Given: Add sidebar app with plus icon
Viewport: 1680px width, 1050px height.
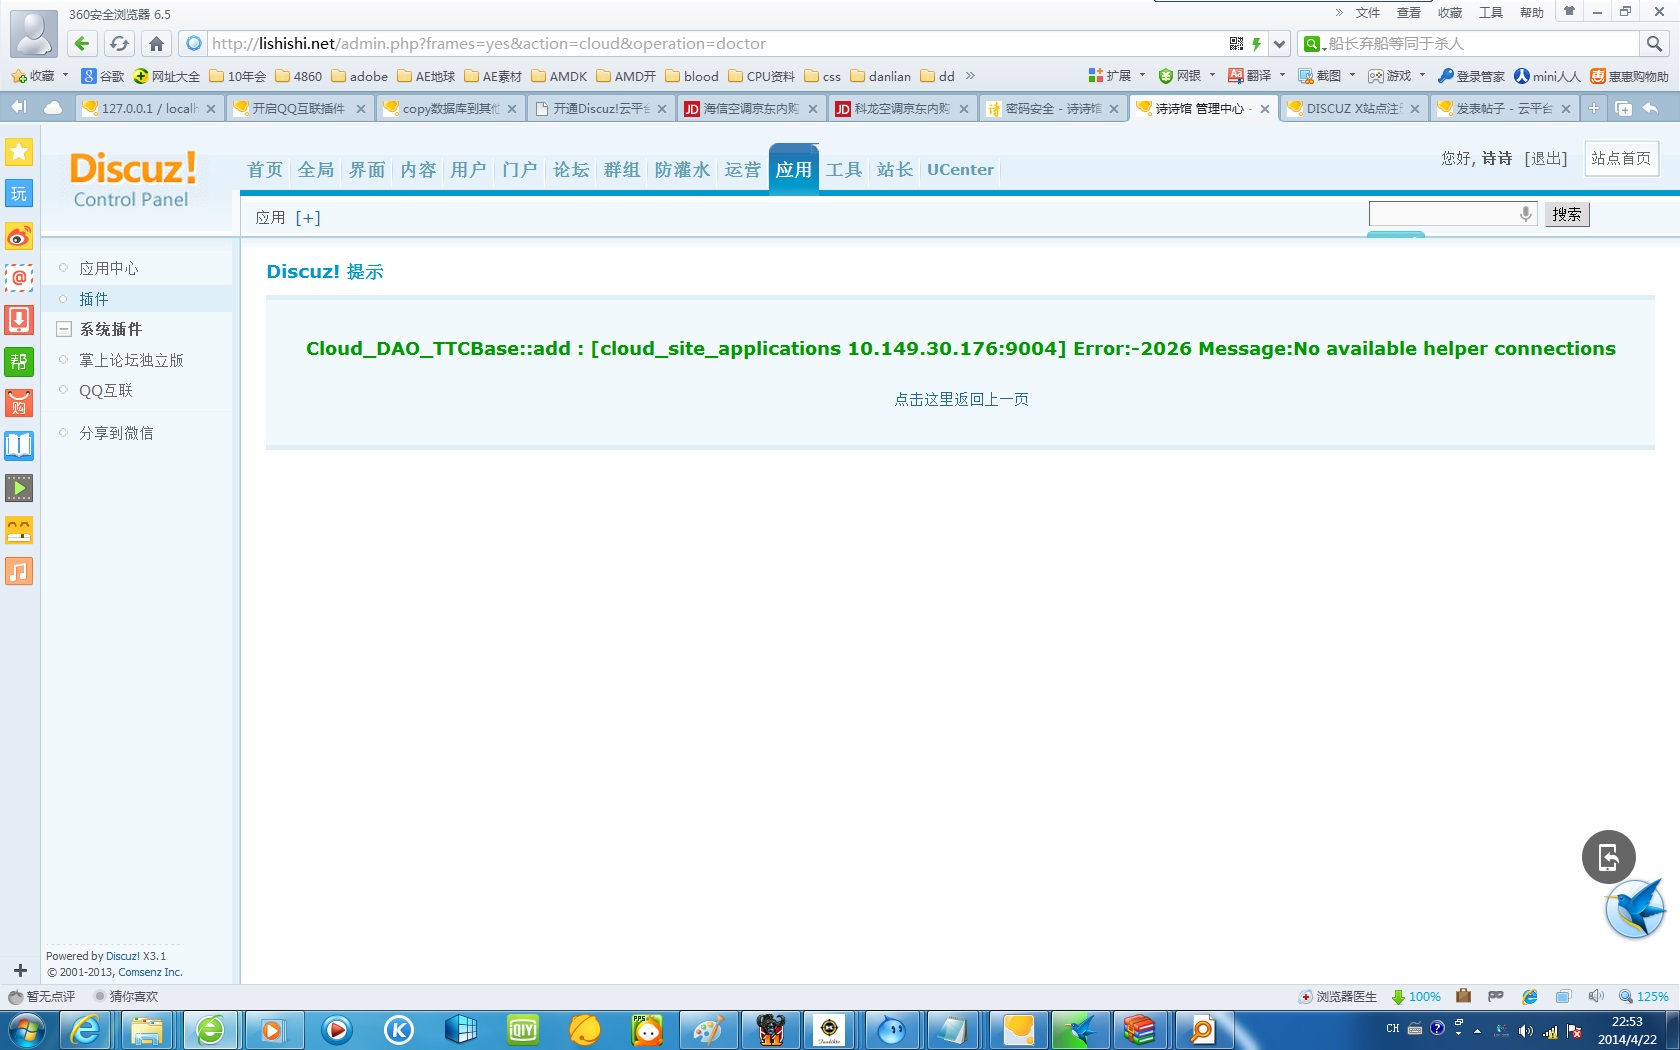Looking at the screenshot, I should click(20, 970).
